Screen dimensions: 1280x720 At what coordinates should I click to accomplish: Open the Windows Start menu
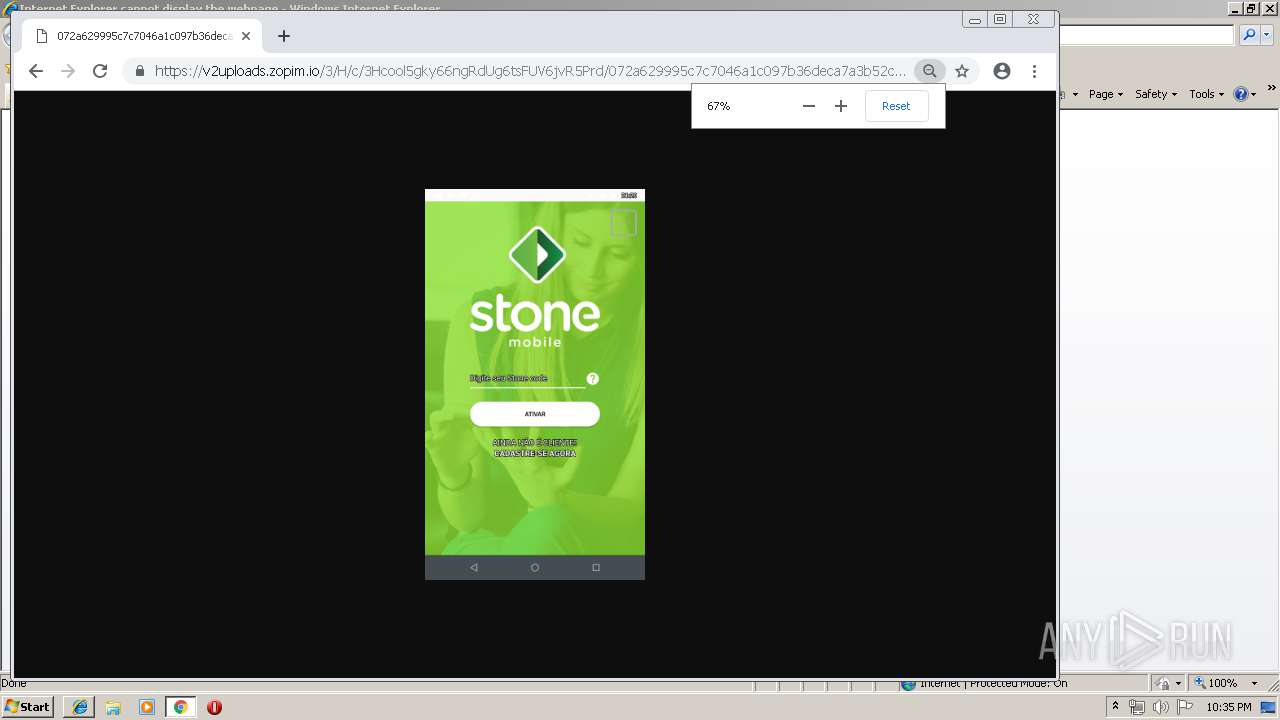tap(28, 706)
